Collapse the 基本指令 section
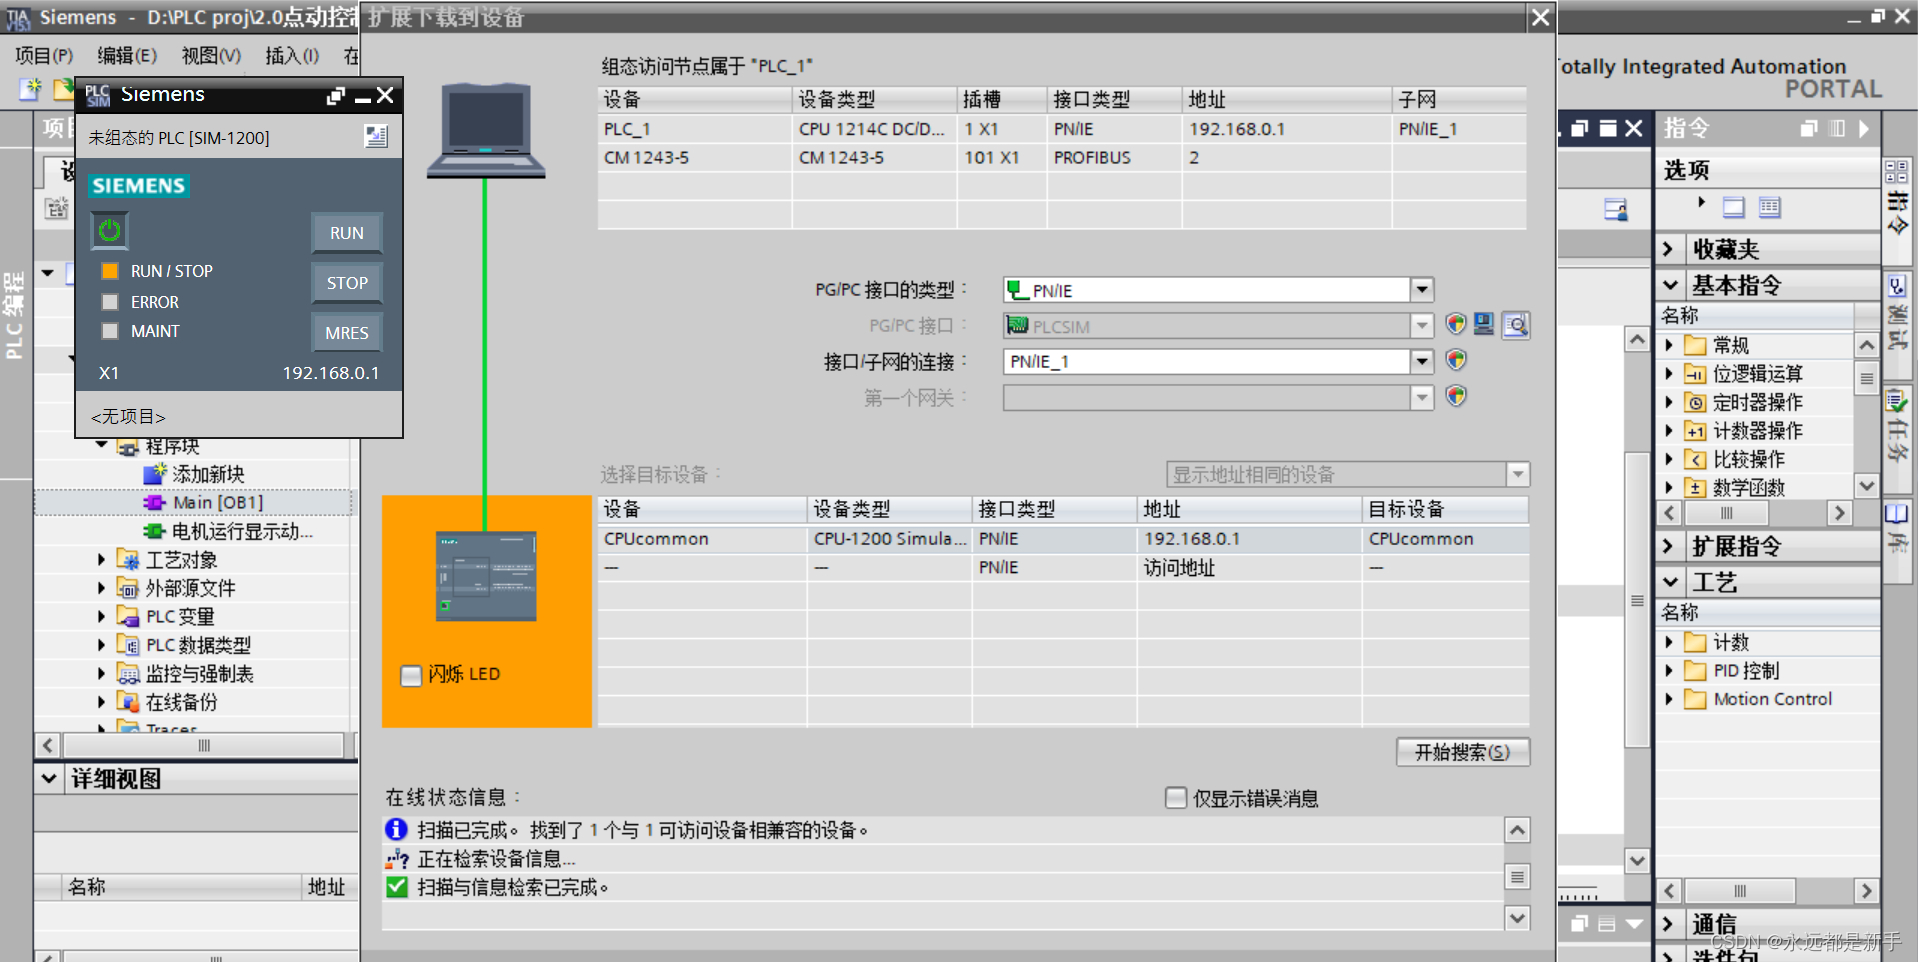The image size is (1918, 962). pos(1669,285)
